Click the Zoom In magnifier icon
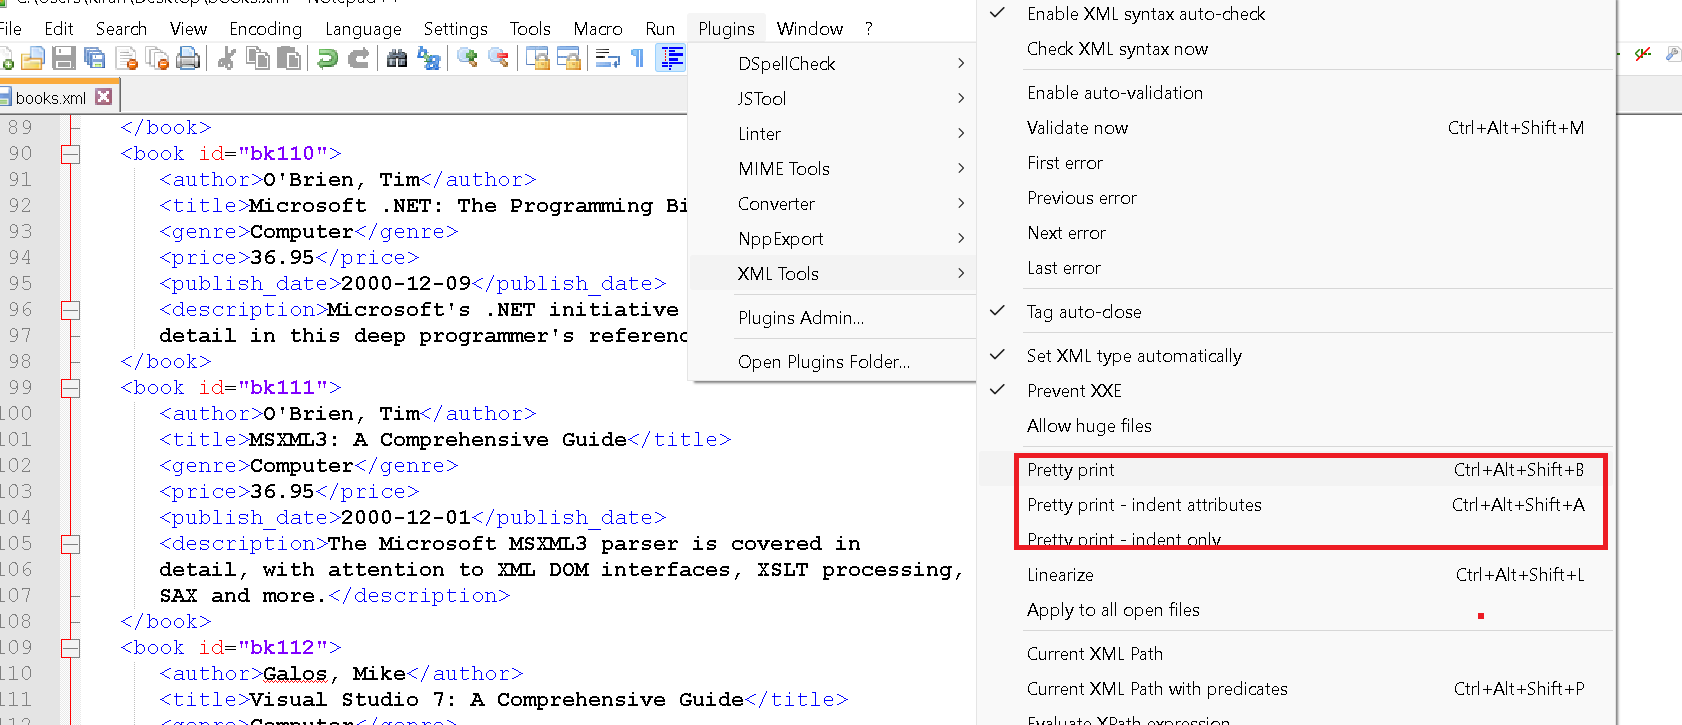Viewport: 1682px width, 725px height. (x=467, y=59)
